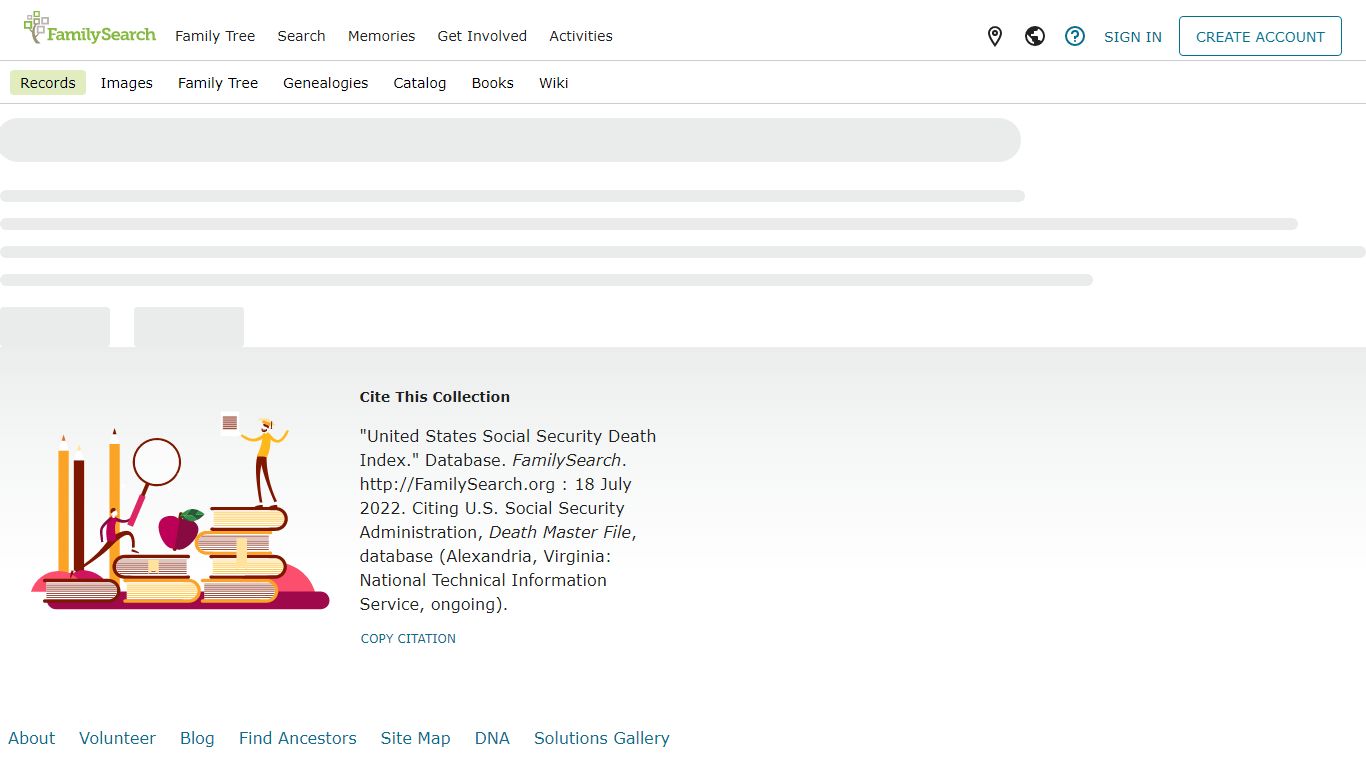Click the Cite This Collection heading
This screenshot has height=768, width=1366.
coord(435,397)
